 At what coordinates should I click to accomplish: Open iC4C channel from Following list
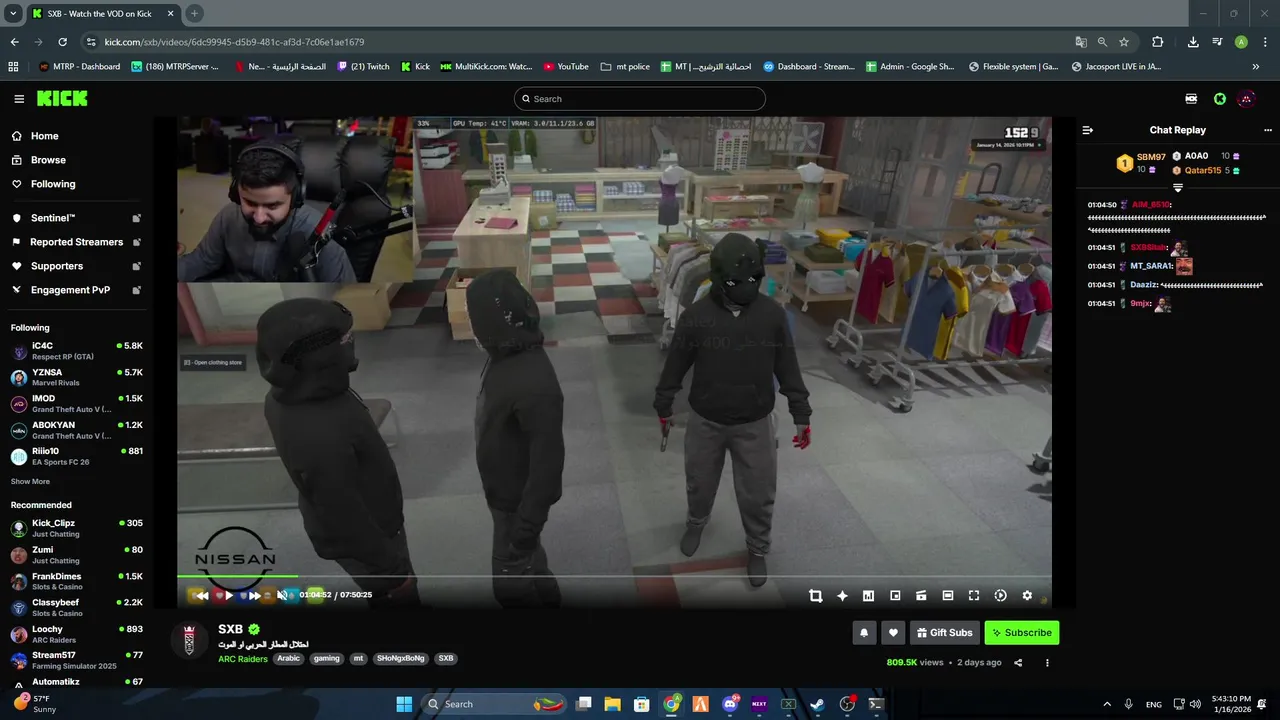(x=76, y=351)
